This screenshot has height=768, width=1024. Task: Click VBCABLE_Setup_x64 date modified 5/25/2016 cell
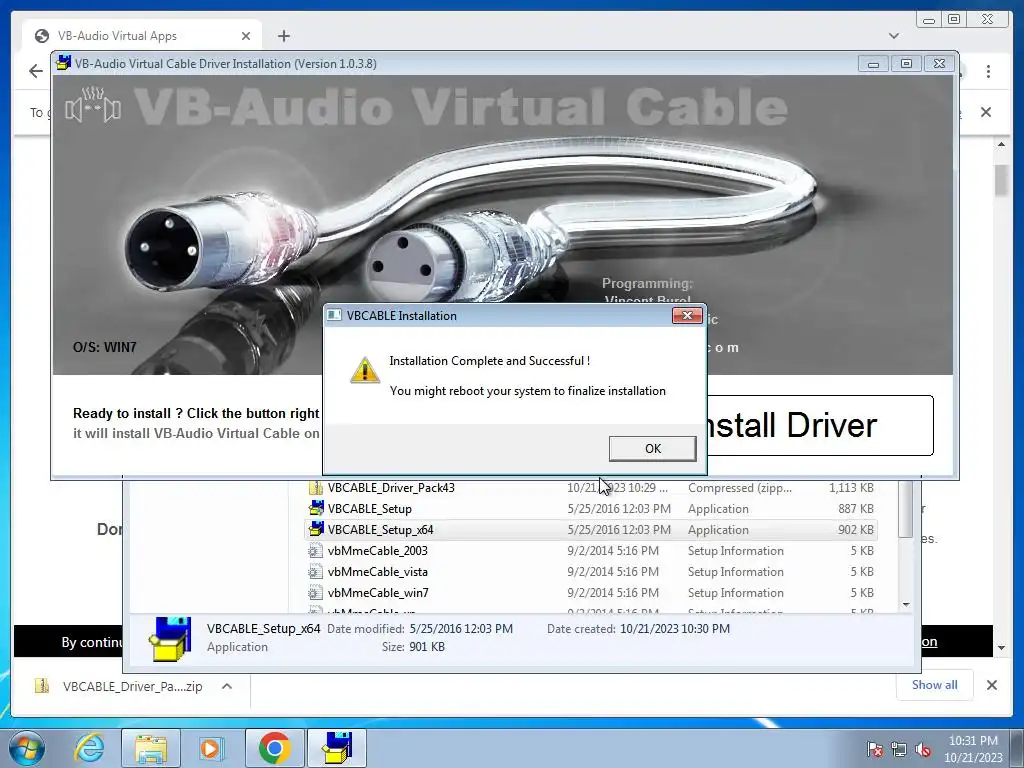click(618, 530)
